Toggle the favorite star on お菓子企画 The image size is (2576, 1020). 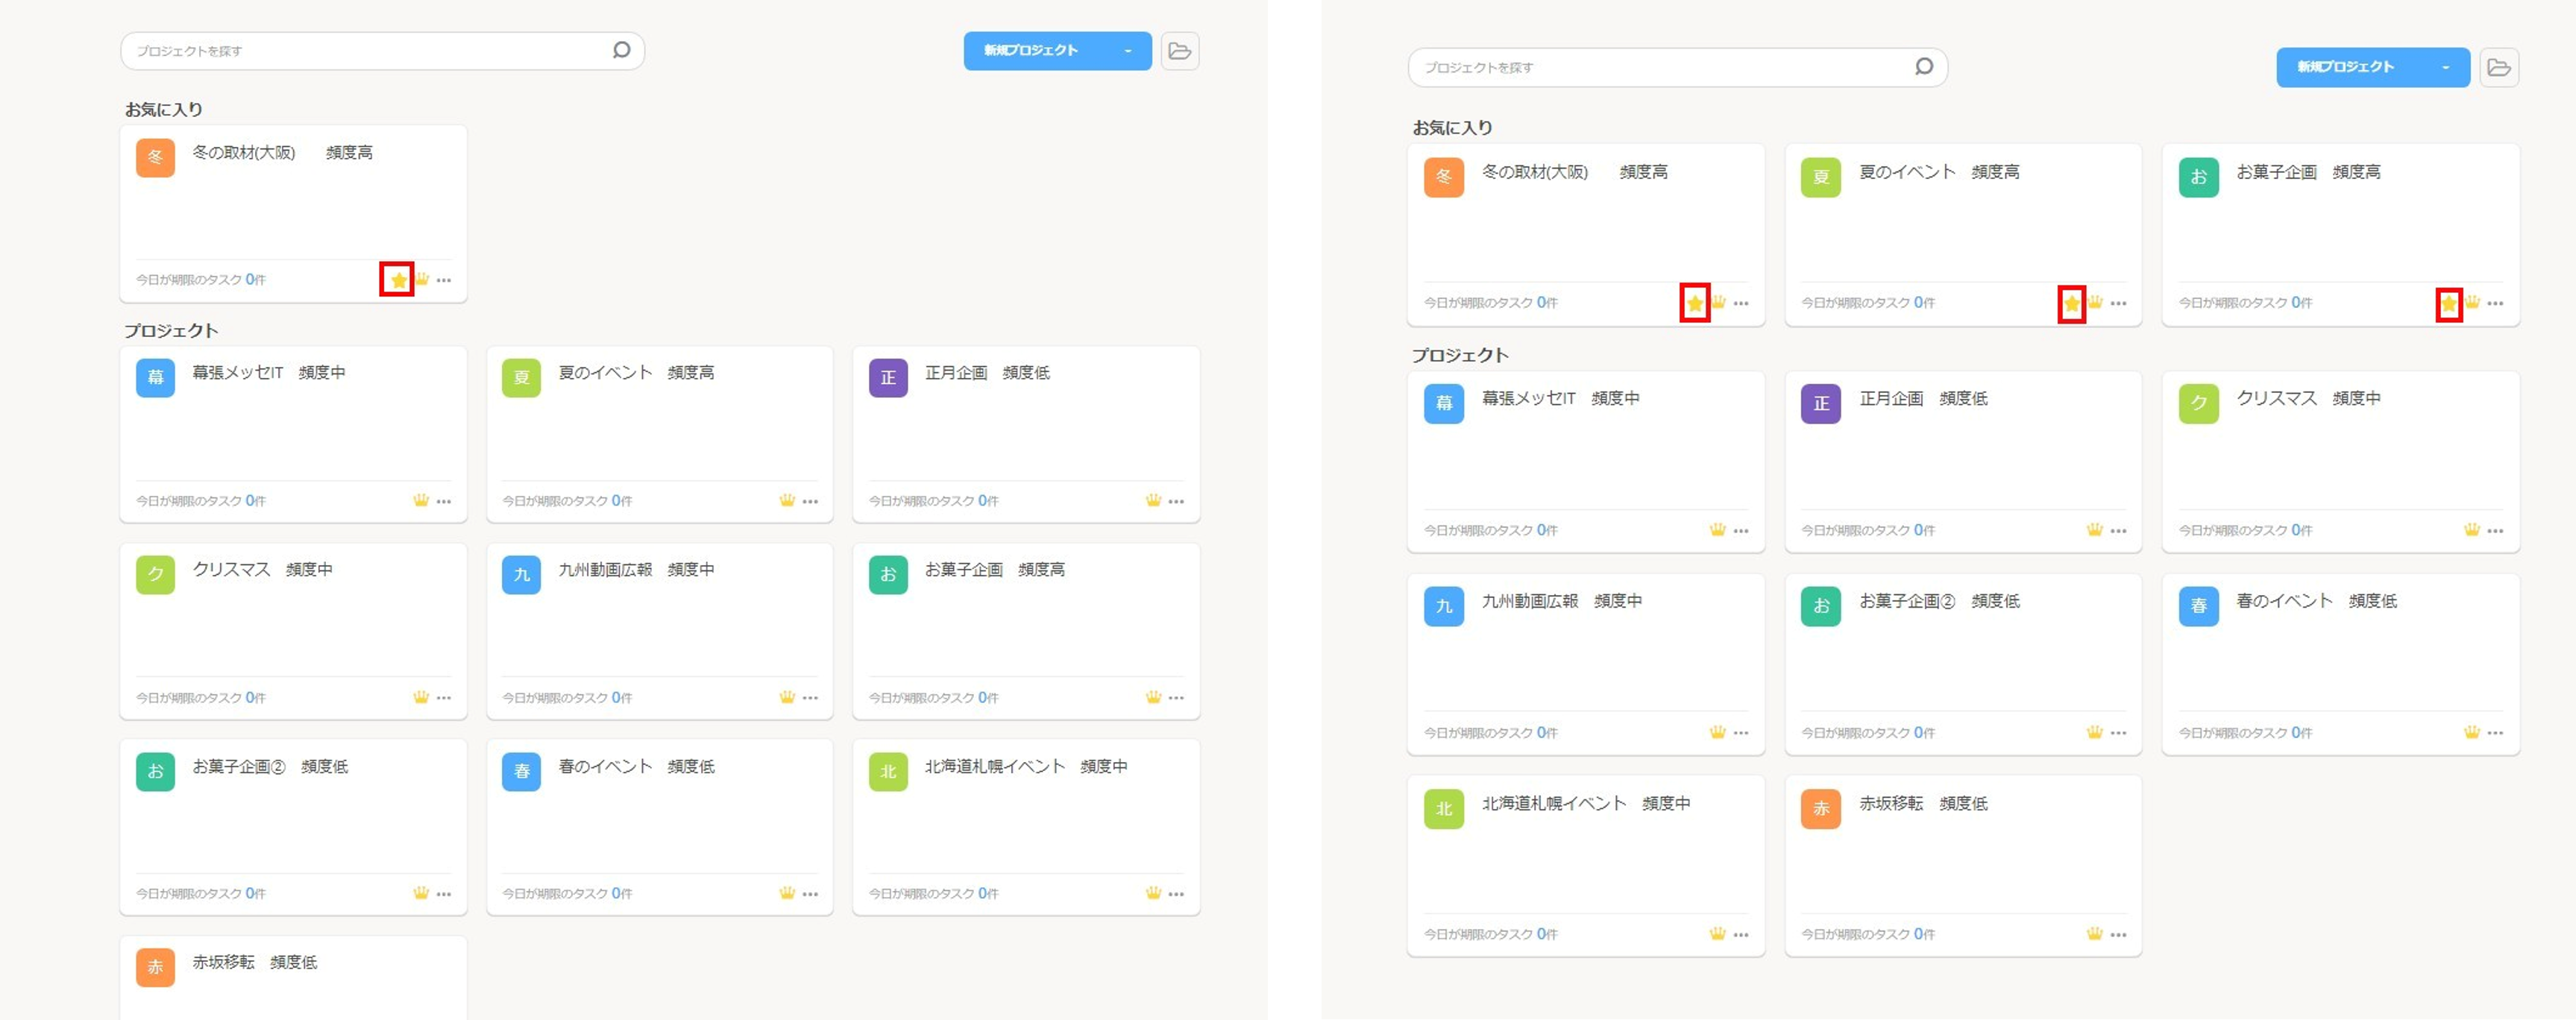click(x=2448, y=303)
